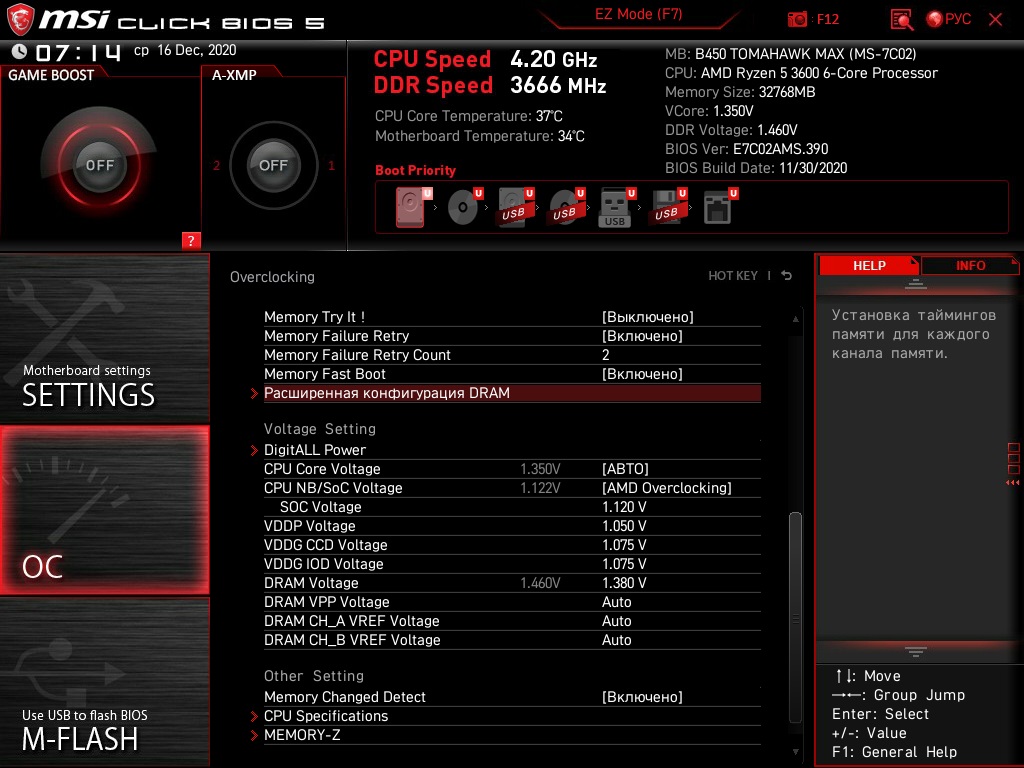Edit the SOC Voltage 1.120 V field
This screenshot has height=768, width=1024.
pyautogui.click(x=624, y=507)
